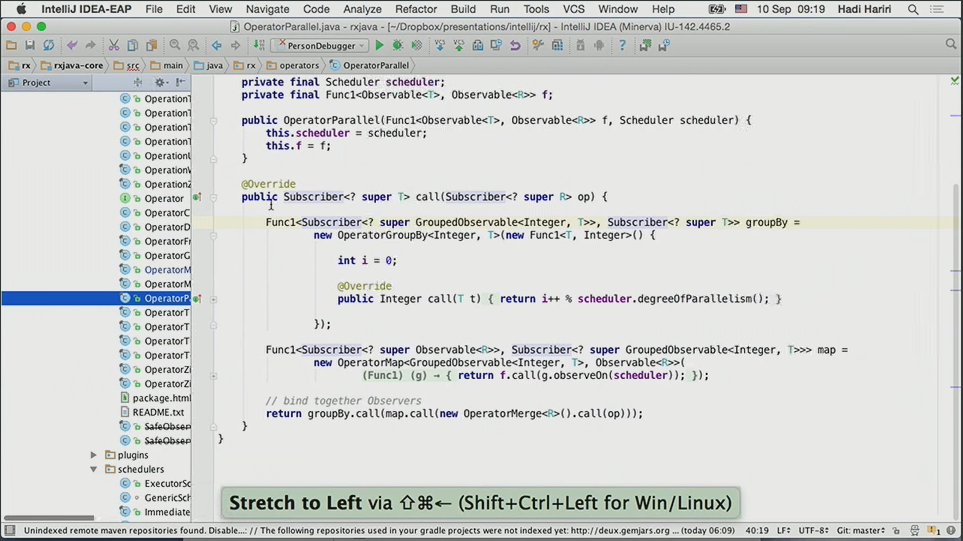
Task: Select README.txt in the project tree
Action: [157, 412]
